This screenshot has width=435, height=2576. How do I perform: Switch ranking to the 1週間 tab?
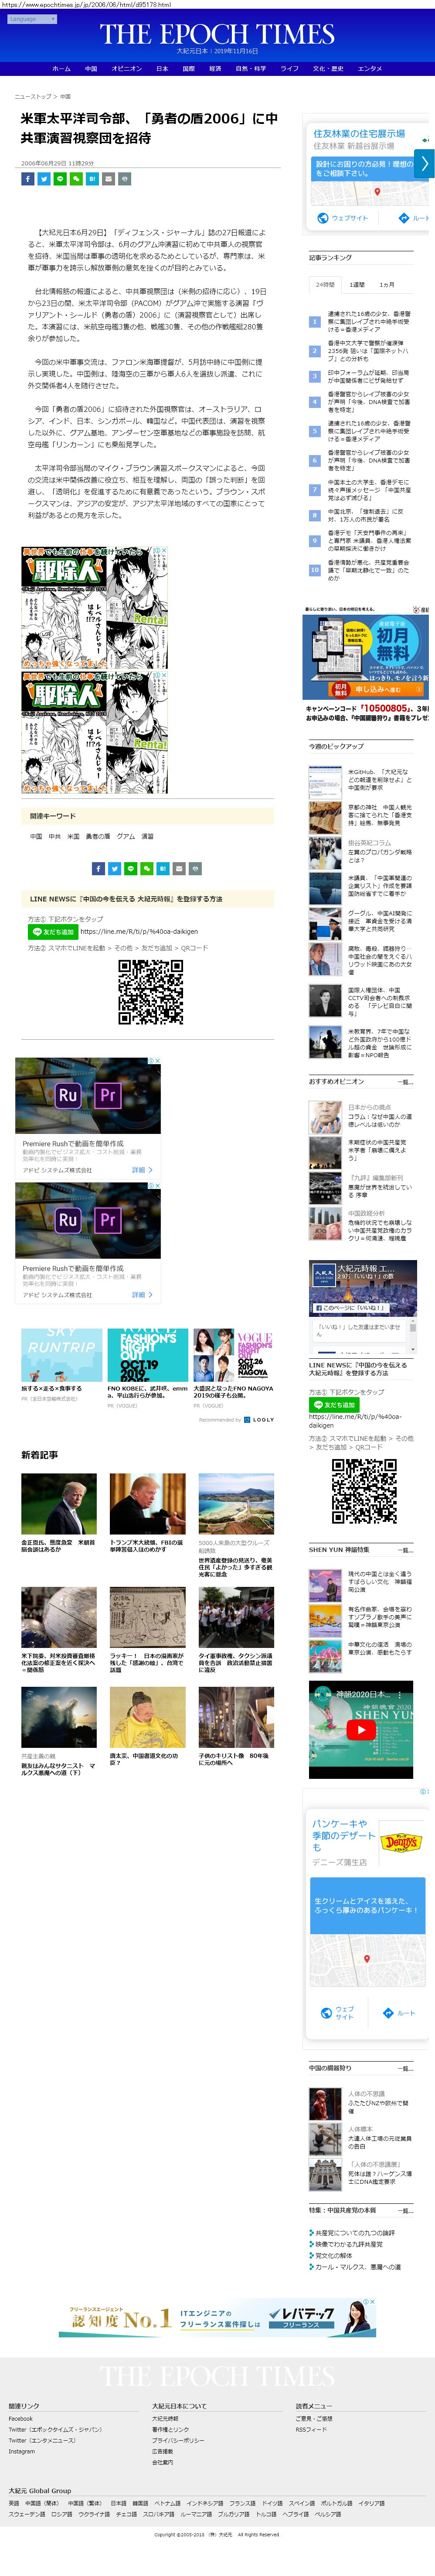357,285
